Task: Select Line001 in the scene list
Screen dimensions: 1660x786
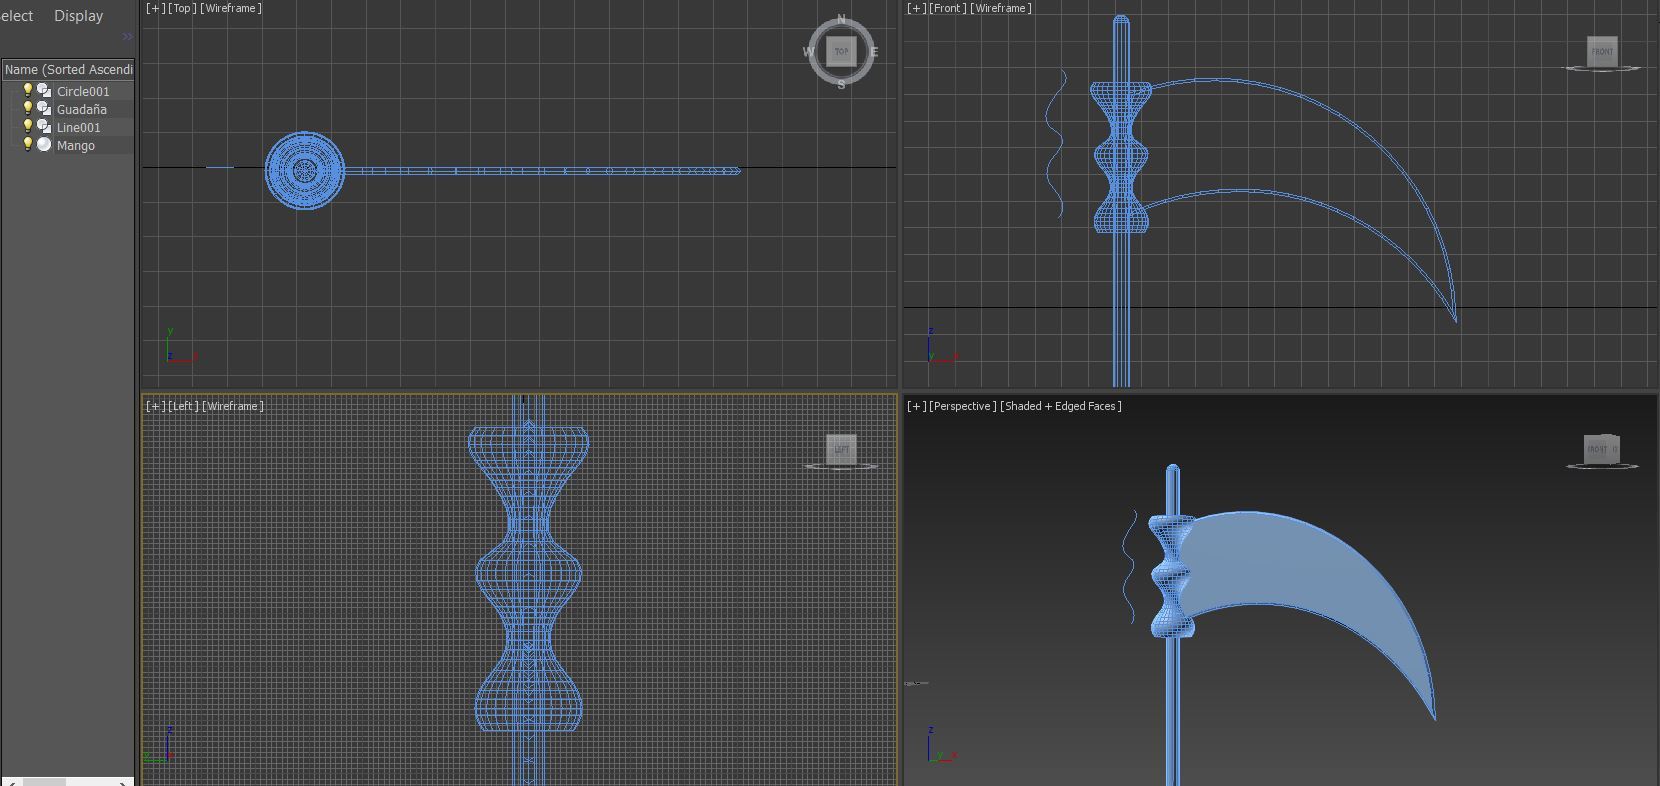Action: [x=79, y=127]
